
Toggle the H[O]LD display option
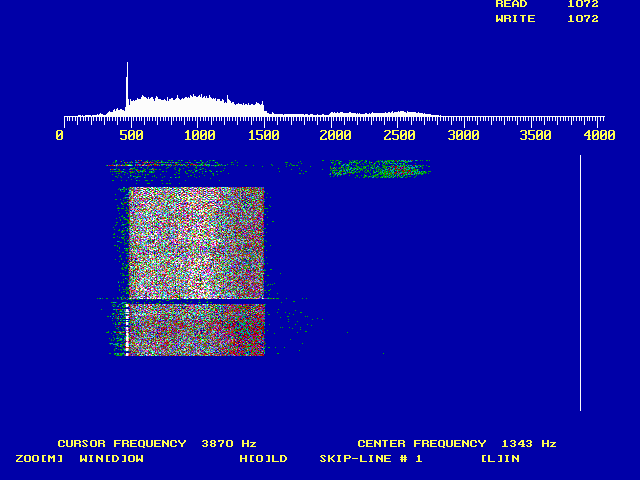[263, 459]
